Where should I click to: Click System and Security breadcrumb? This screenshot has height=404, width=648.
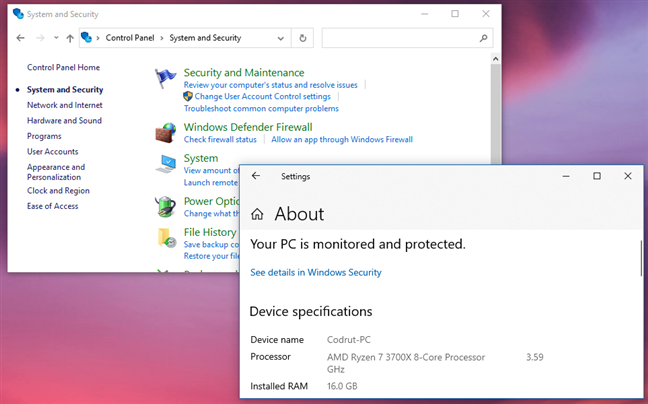pos(205,38)
